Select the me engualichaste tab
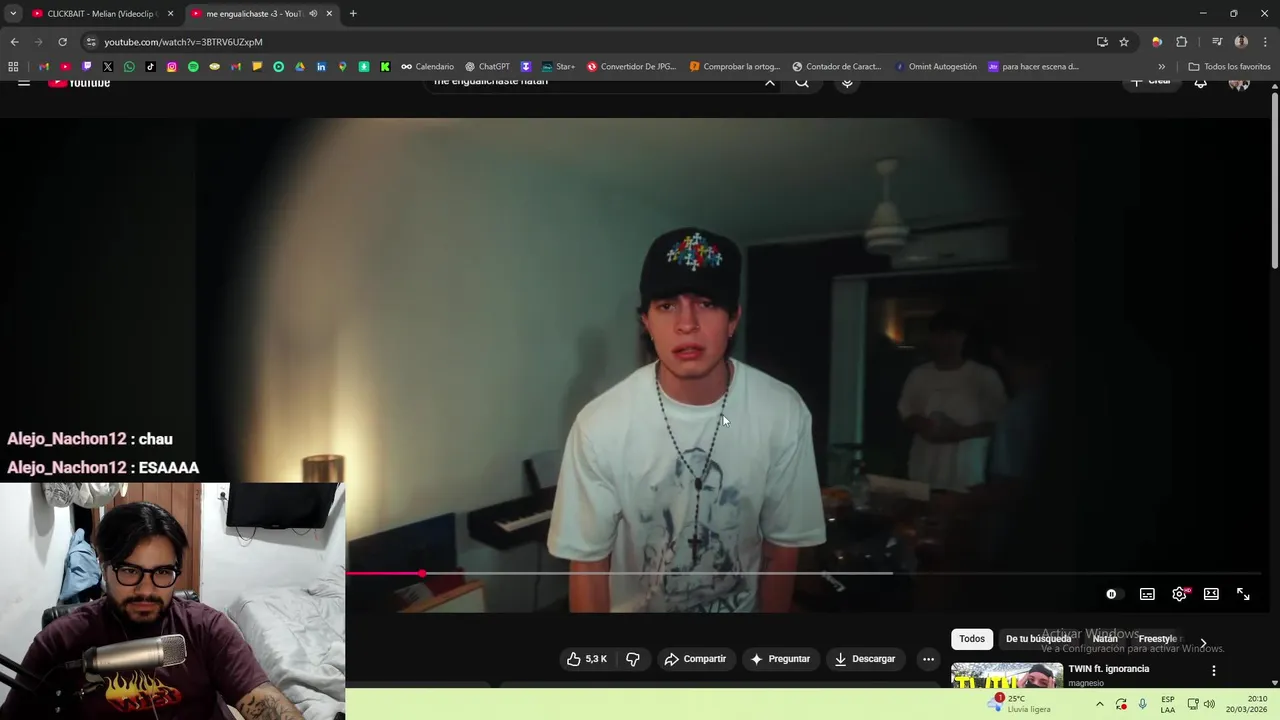The height and width of the screenshot is (720, 1280). pyautogui.click(x=262, y=14)
